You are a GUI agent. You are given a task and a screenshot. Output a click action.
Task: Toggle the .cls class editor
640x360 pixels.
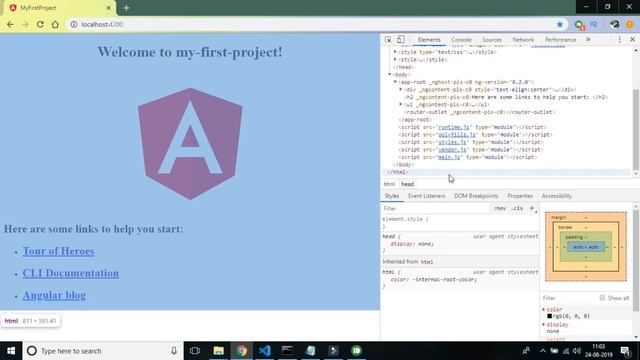[x=517, y=208]
